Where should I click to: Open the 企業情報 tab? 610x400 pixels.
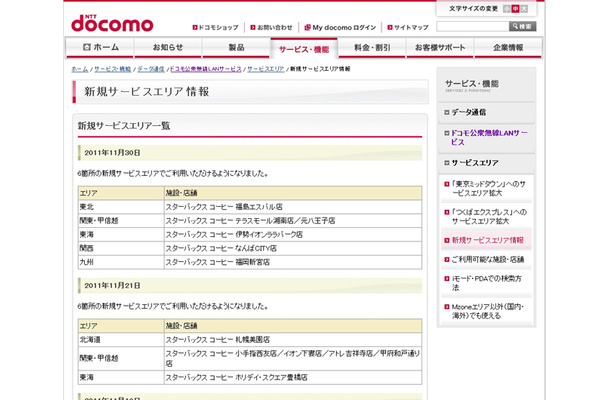pyautogui.click(x=508, y=47)
